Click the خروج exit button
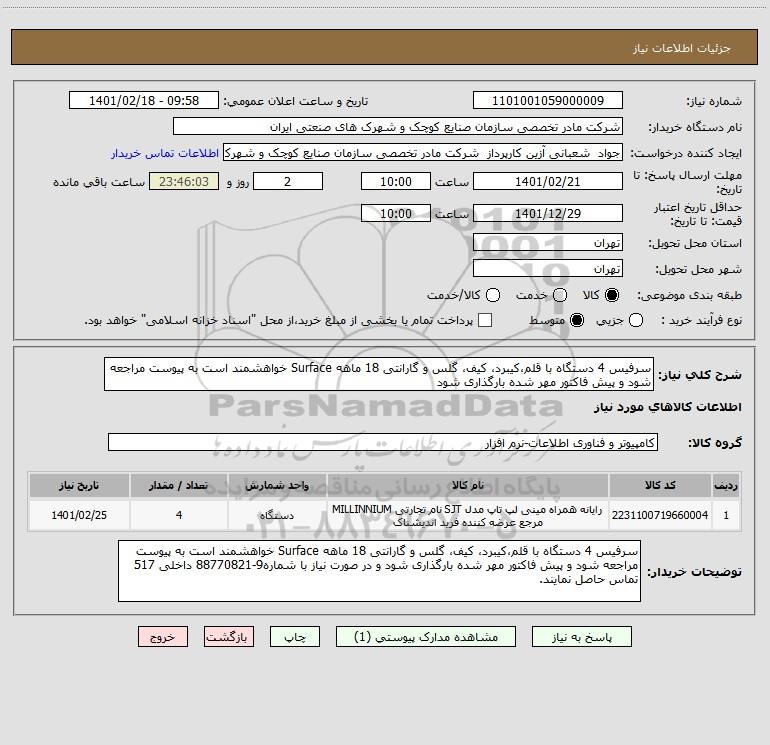Viewport: 770px width, 745px height. tap(163, 637)
